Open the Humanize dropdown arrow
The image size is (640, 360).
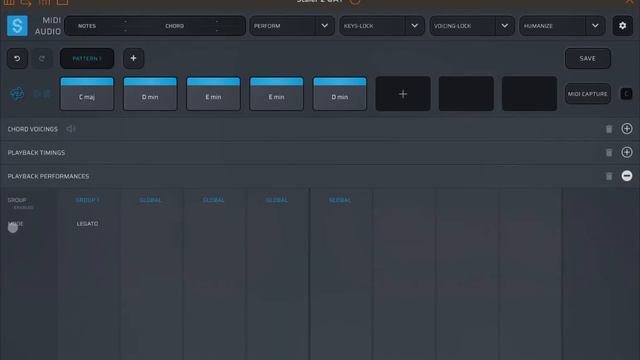click(595, 26)
